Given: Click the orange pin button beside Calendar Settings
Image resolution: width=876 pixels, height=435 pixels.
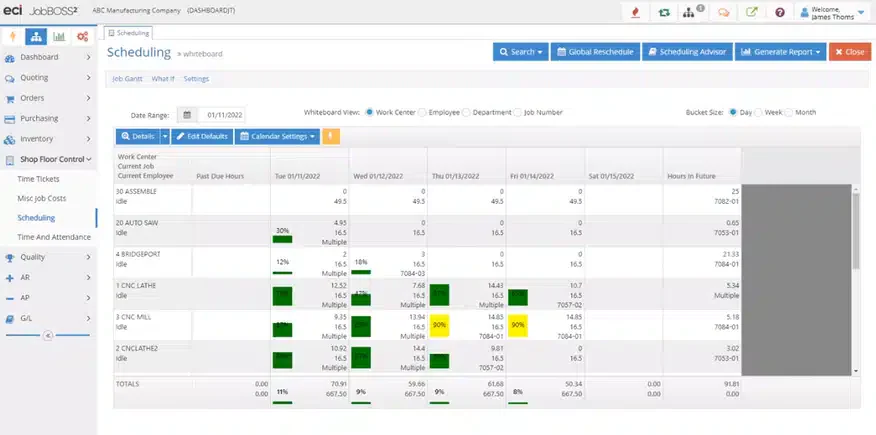Looking at the screenshot, I should pyautogui.click(x=331, y=136).
